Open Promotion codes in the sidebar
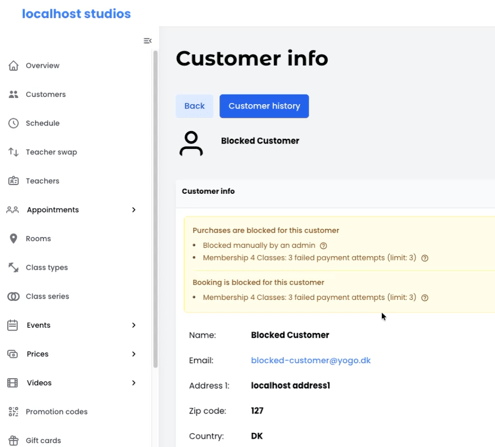Image resolution: width=495 pixels, height=447 pixels. (x=57, y=412)
